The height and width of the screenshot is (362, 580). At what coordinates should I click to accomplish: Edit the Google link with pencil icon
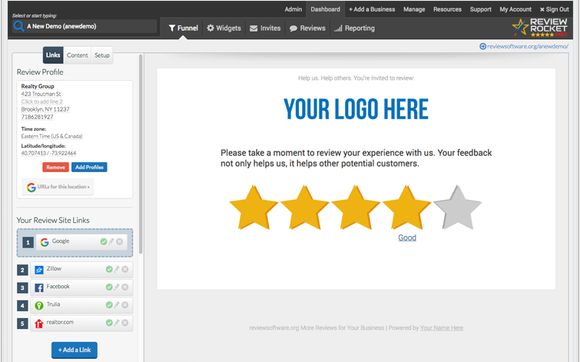click(x=111, y=241)
